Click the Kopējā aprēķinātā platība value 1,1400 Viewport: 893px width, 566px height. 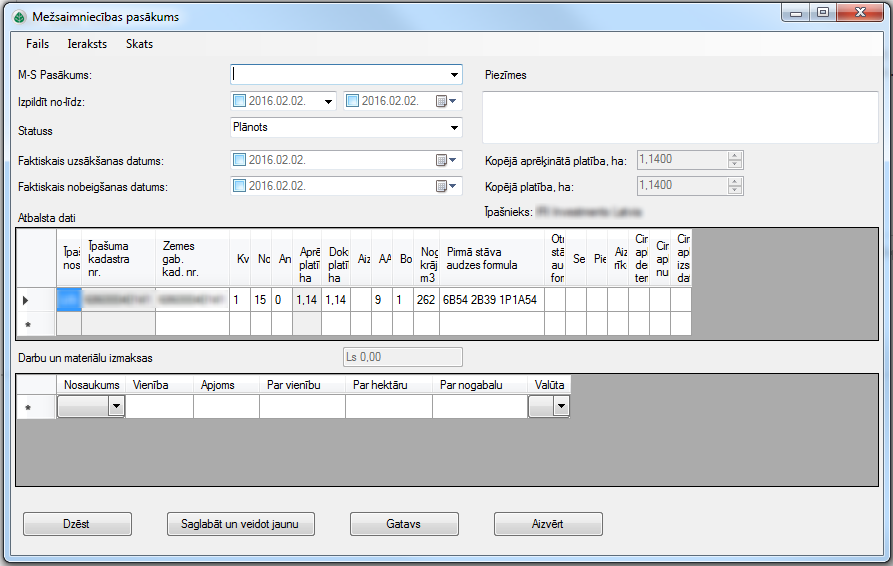656,159
